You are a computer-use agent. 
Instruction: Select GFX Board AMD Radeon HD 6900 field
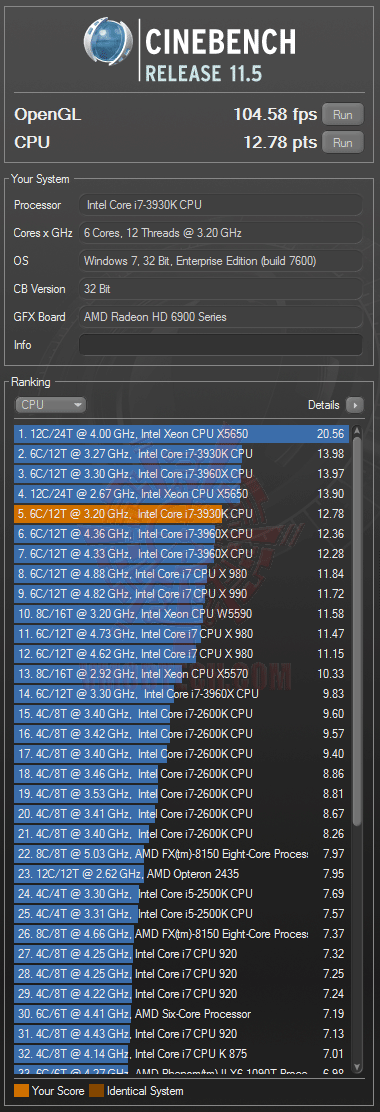(220, 317)
